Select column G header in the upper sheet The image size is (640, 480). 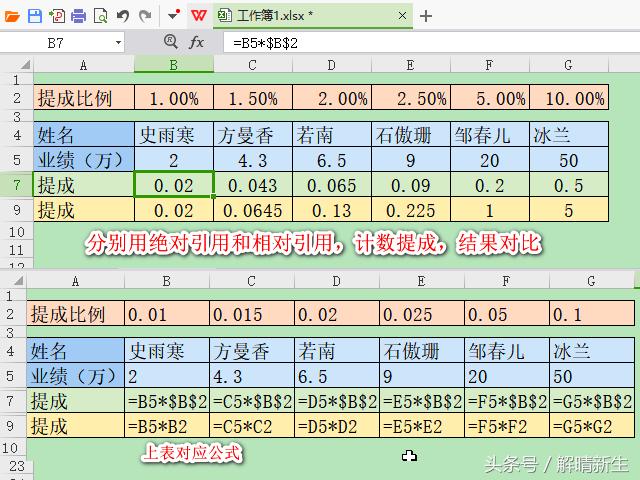(569, 65)
